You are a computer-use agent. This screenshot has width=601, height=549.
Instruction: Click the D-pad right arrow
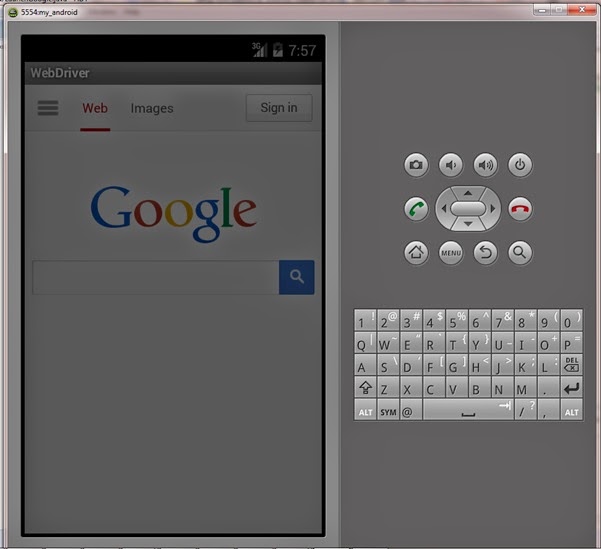[x=493, y=209]
